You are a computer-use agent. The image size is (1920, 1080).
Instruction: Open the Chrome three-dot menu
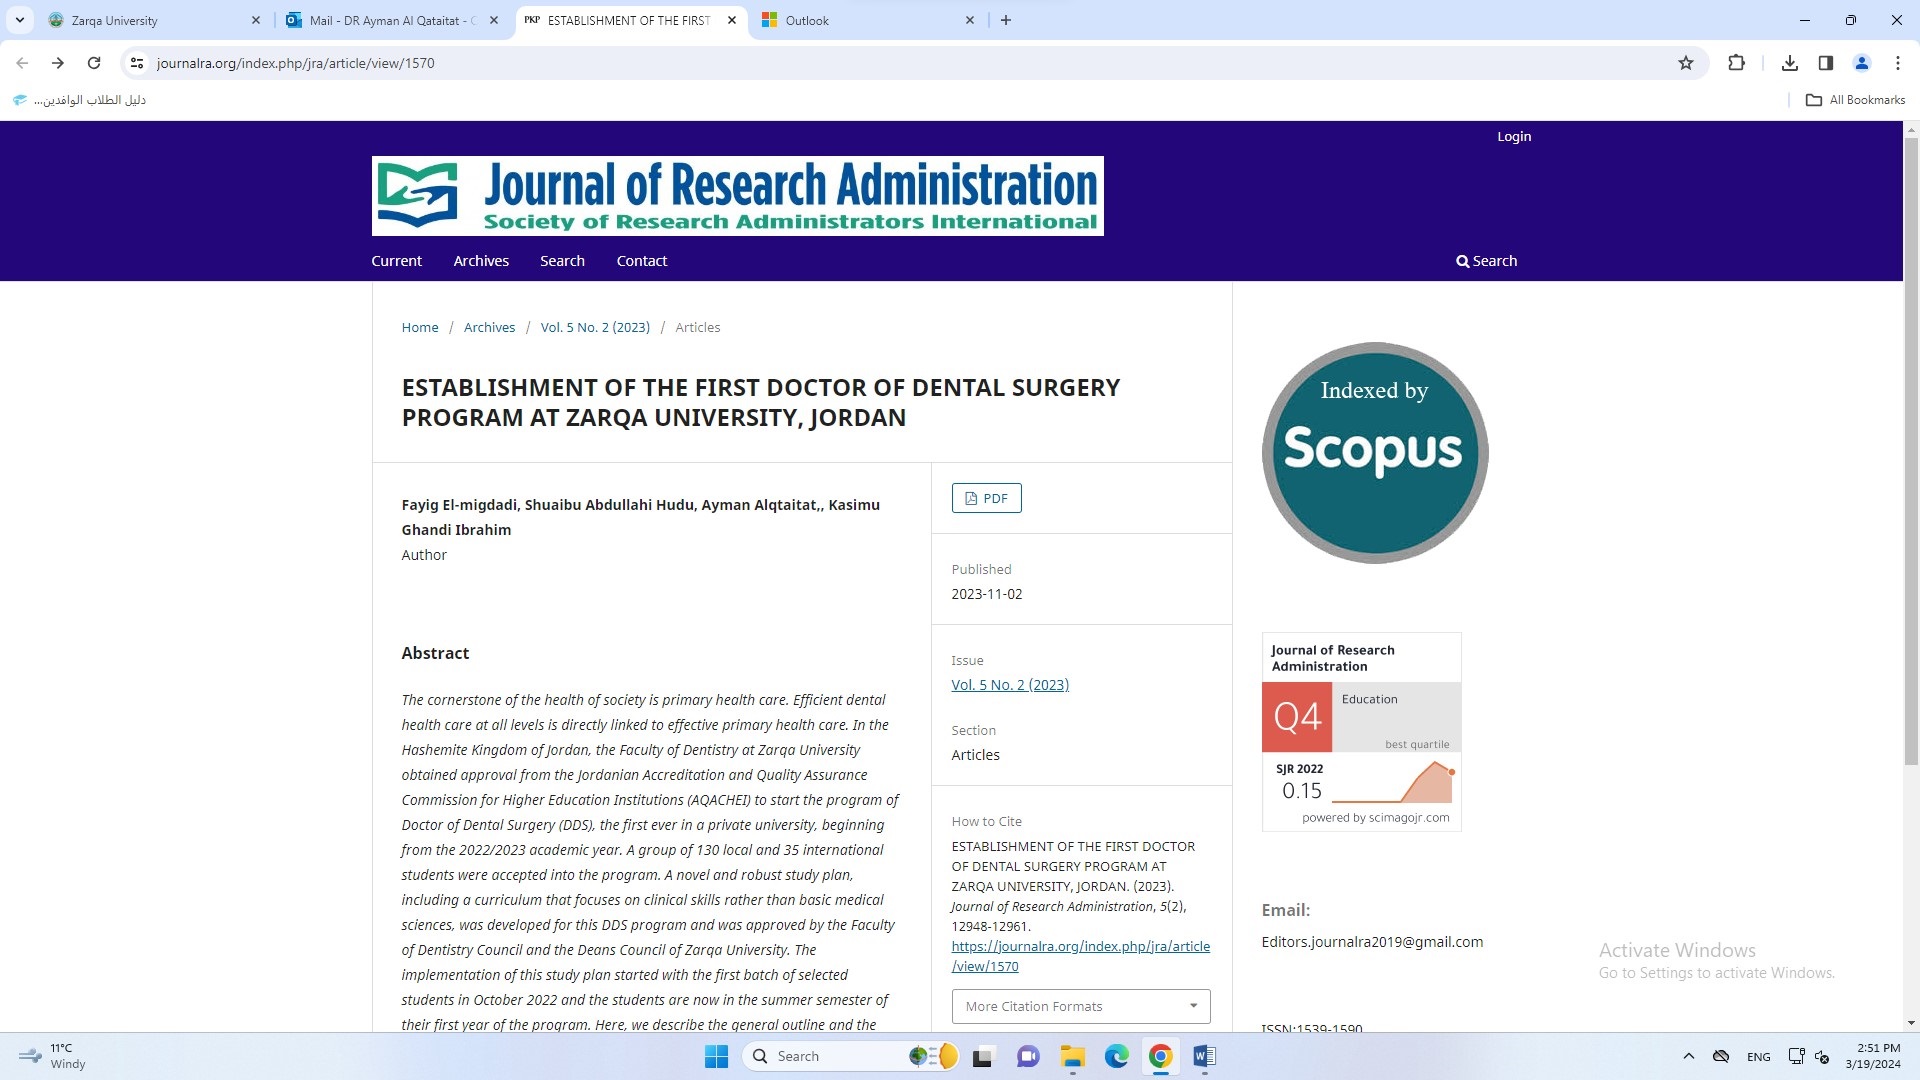[x=1898, y=63]
